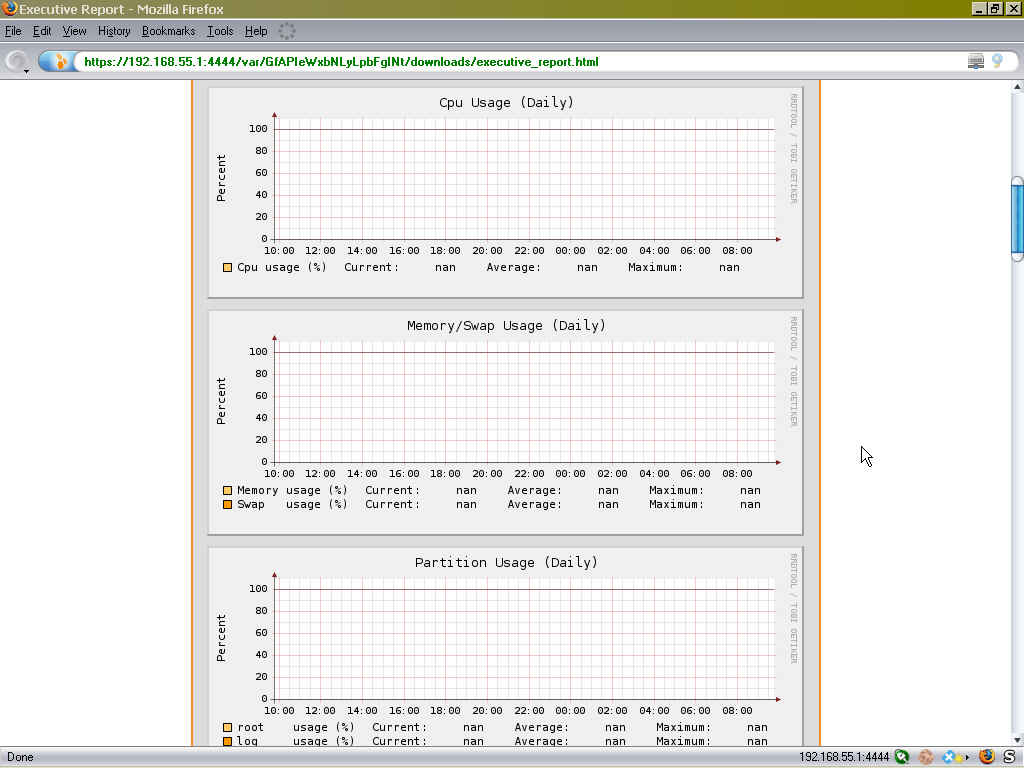Click the Cpu usage legend color swatch
The width and height of the screenshot is (1024, 768).
click(x=227, y=267)
